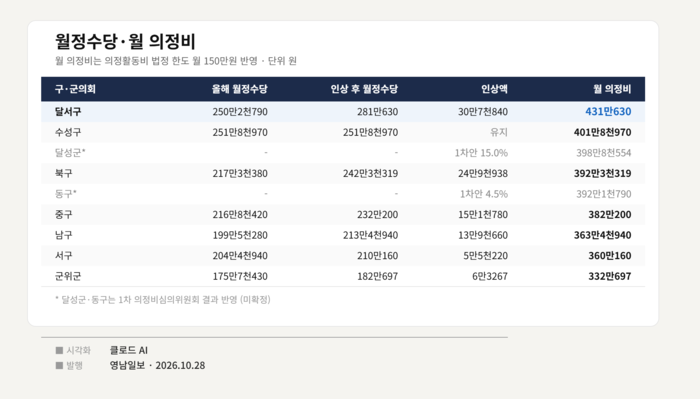Click the 인상액 column header
This screenshot has width=700, height=399.
tap(494, 89)
